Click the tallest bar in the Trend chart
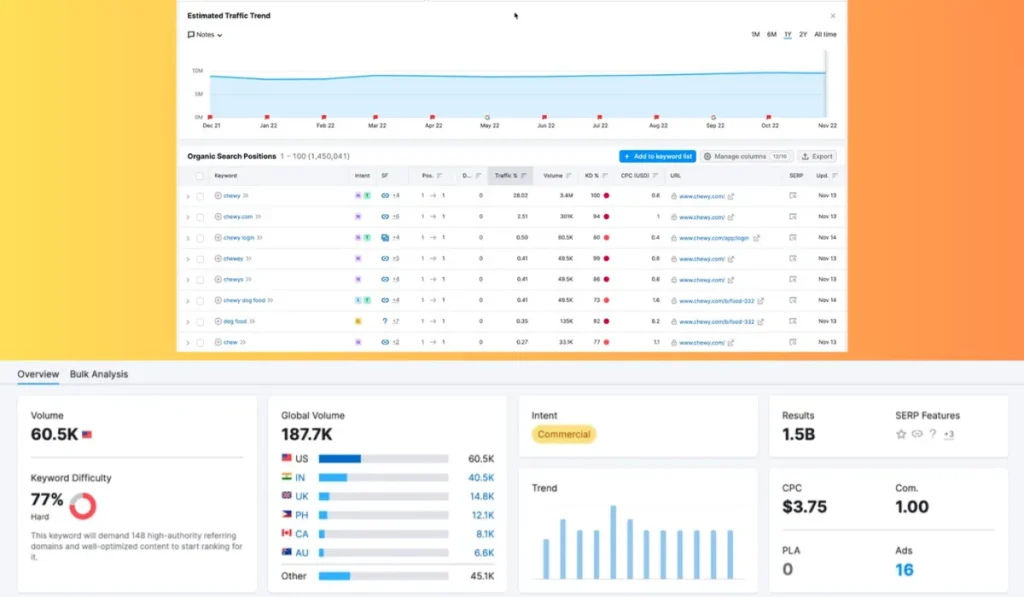 click(613, 542)
